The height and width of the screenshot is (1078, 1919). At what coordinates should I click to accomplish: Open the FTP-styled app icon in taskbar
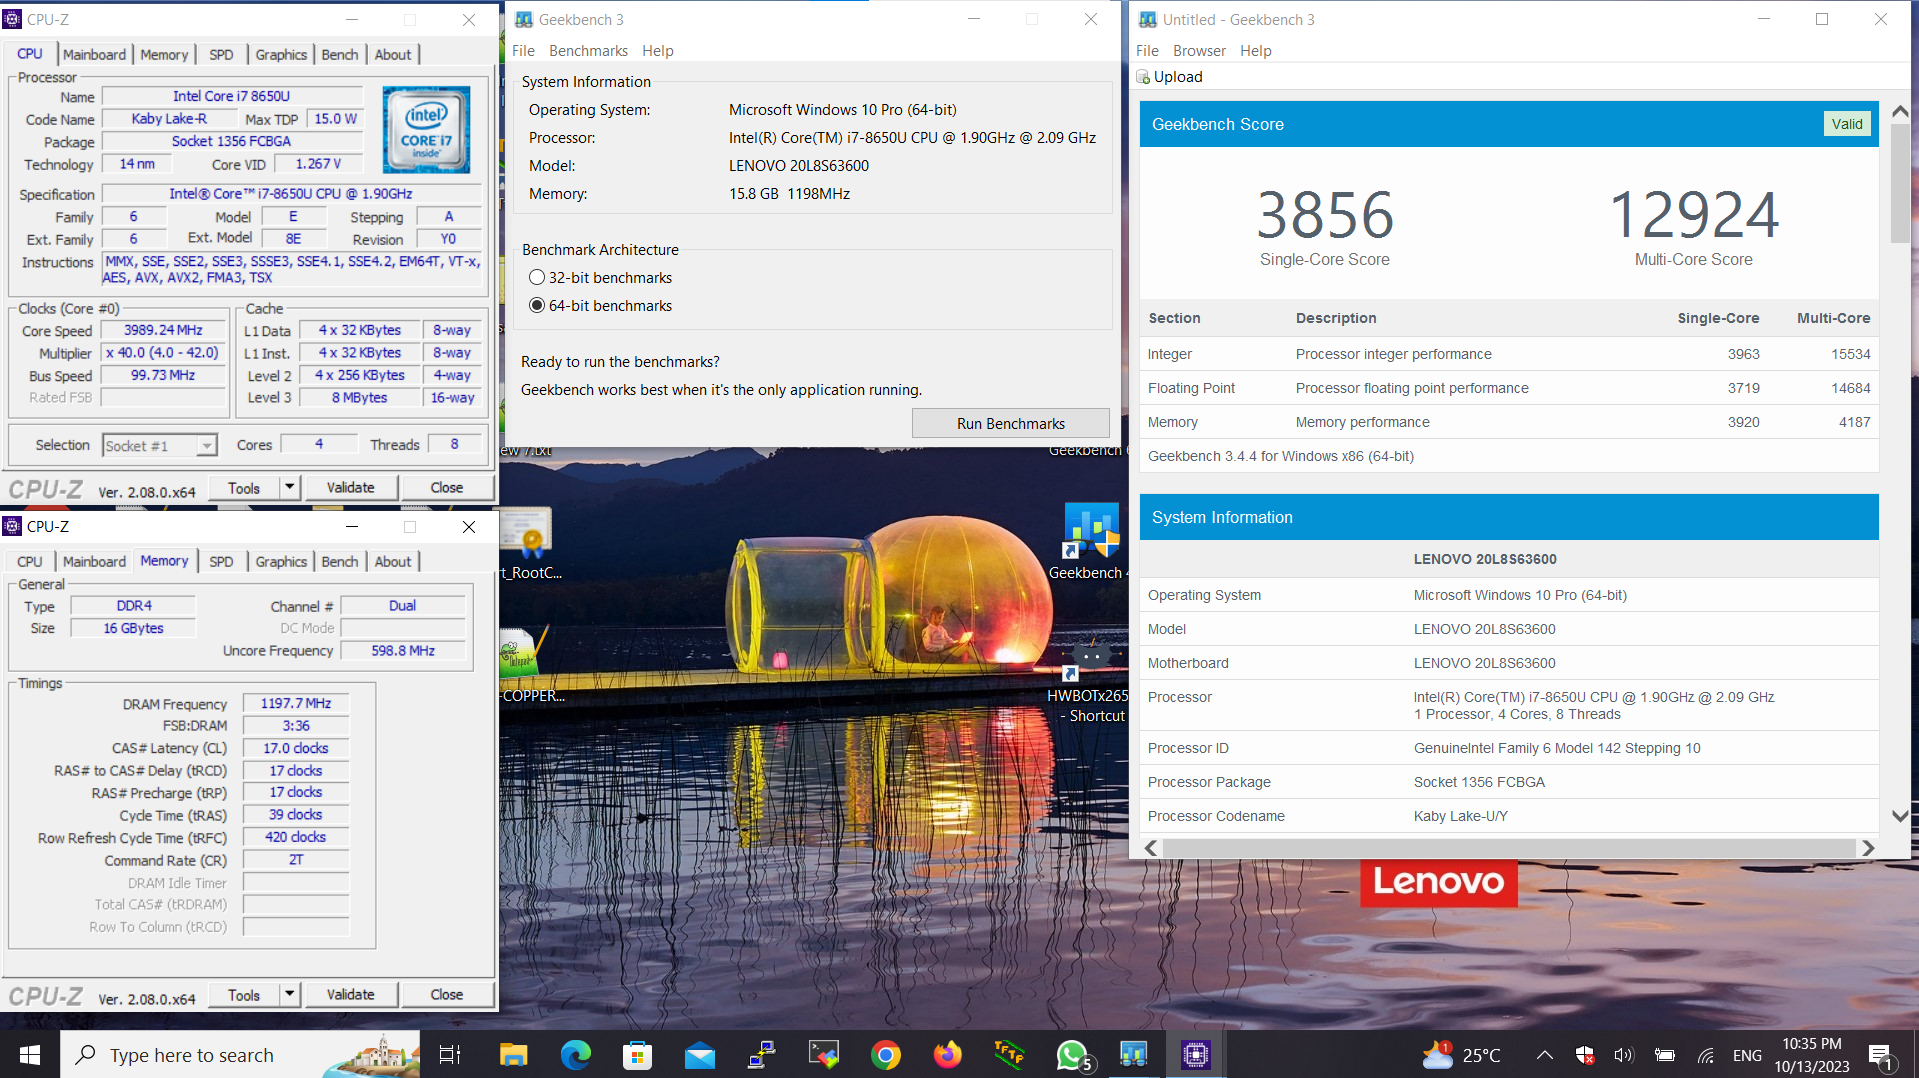(x=1009, y=1054)
